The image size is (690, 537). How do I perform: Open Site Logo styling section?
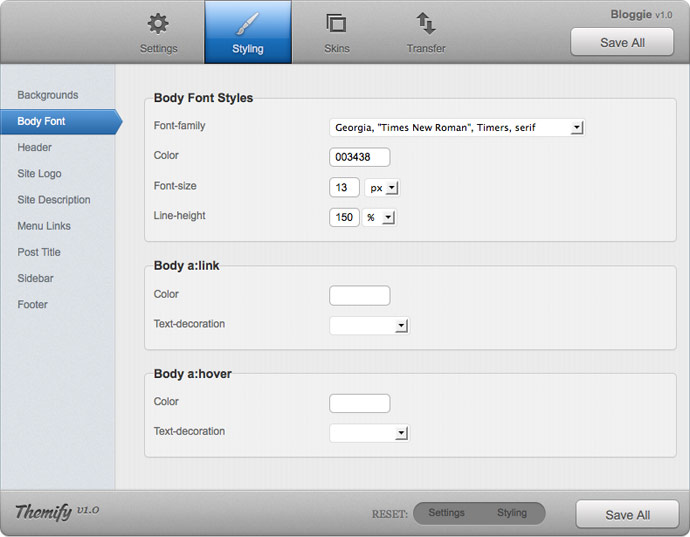(x=39, y=173)
